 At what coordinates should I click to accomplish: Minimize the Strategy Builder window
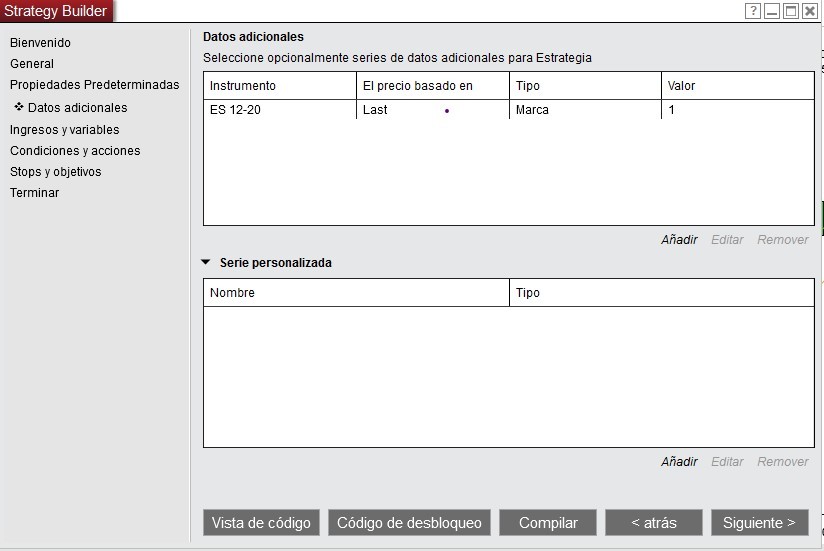tap(772, 11)
